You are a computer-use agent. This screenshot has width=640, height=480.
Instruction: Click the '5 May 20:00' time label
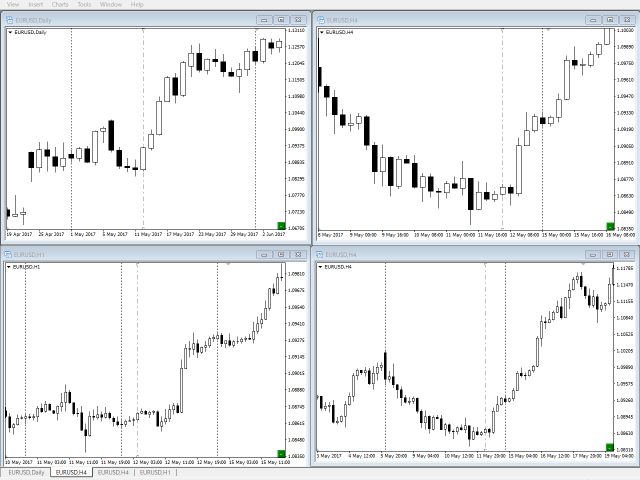click(x=394, y=456)
